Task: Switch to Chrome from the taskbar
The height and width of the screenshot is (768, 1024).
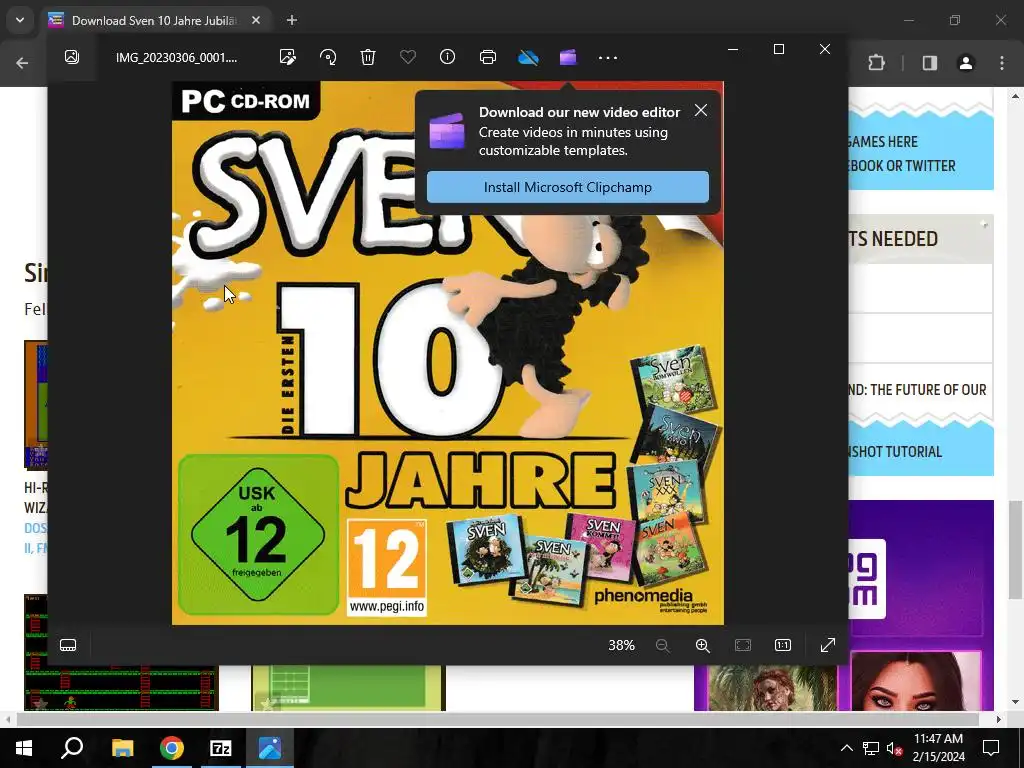Action: coord(172,748)
